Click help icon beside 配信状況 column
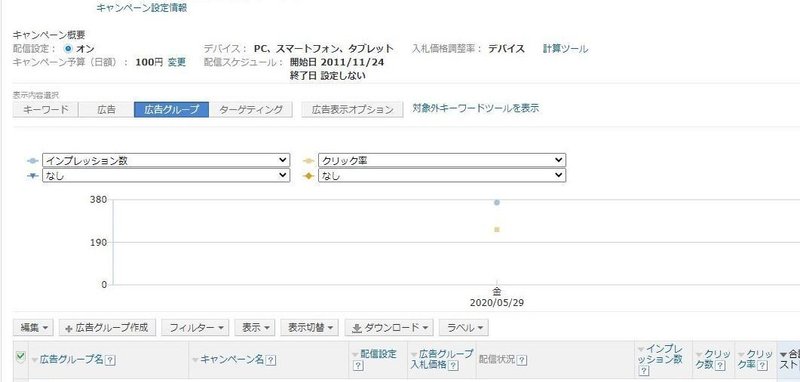800x382 pixels. click(x=521, y=360)
